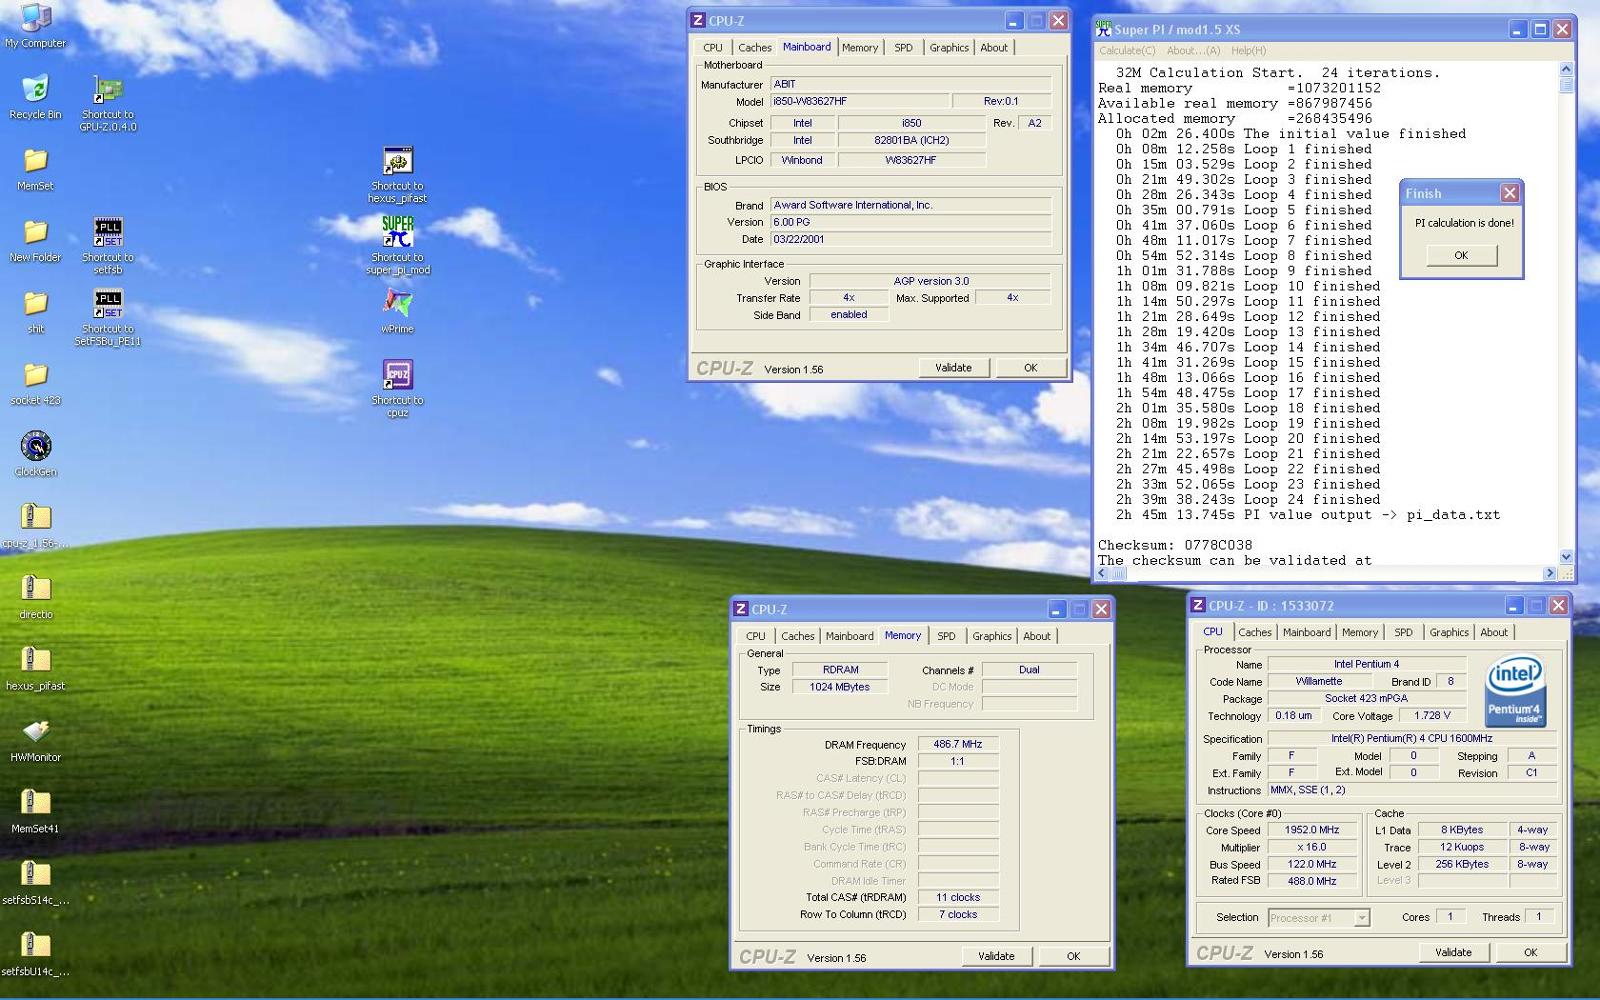Click OK in the Finish dialog

click(1461, 255)
